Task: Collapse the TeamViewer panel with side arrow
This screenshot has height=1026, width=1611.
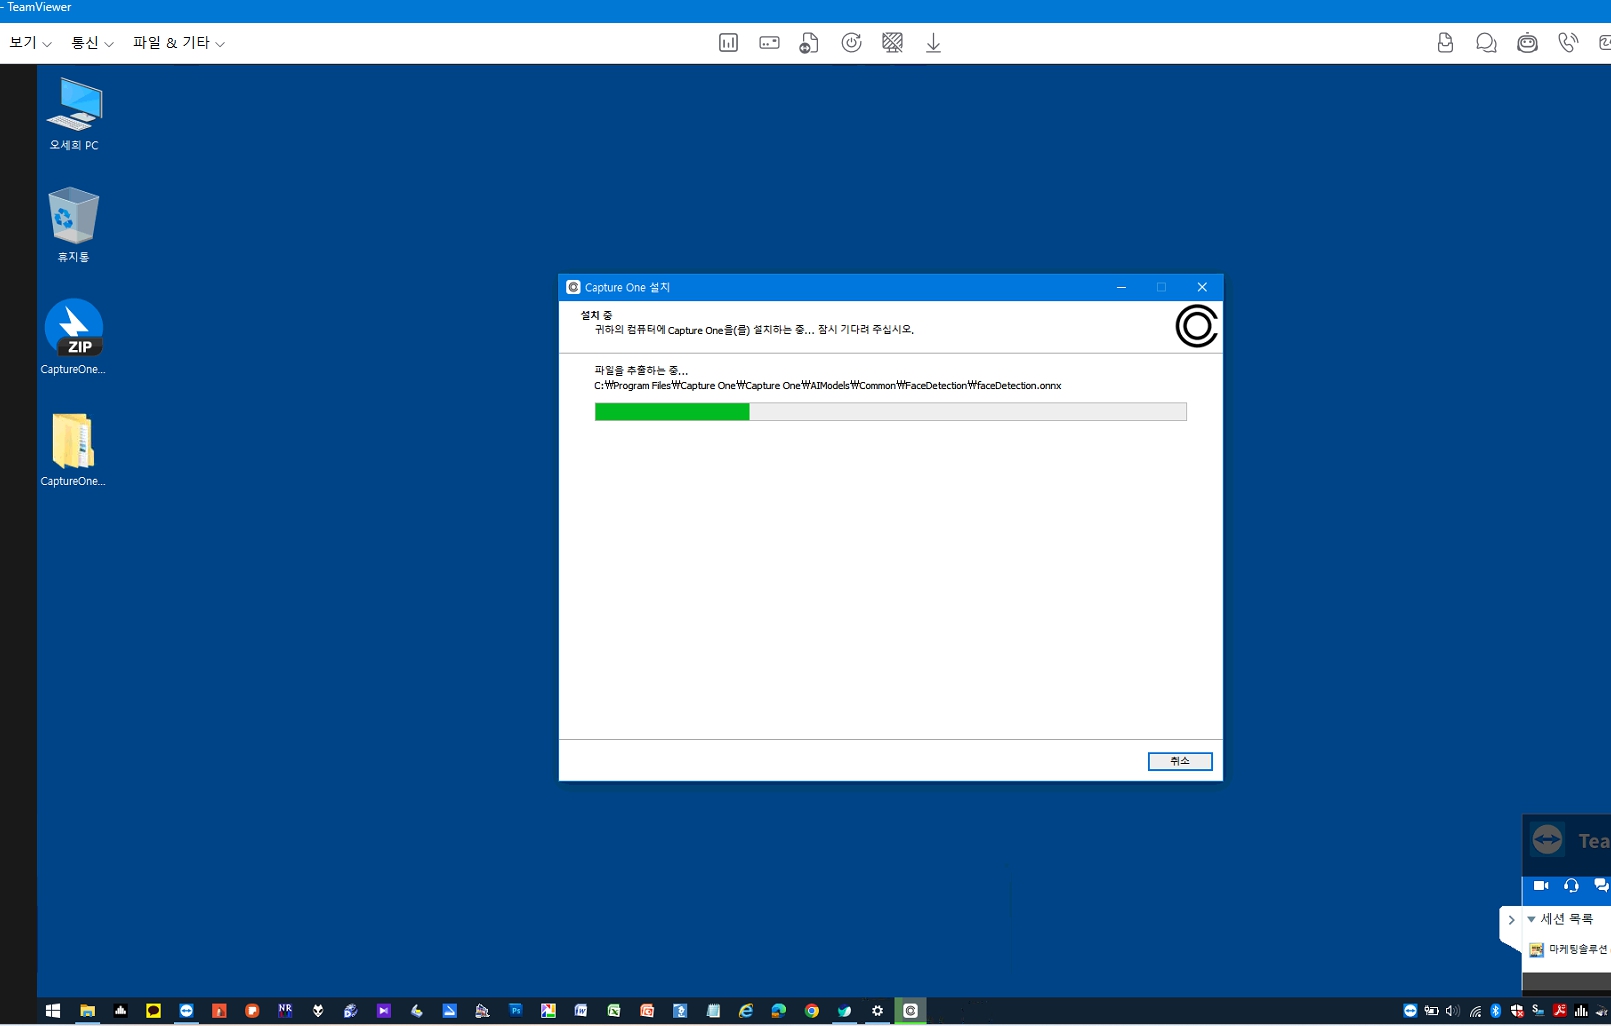Action: tap(1511, 920)
